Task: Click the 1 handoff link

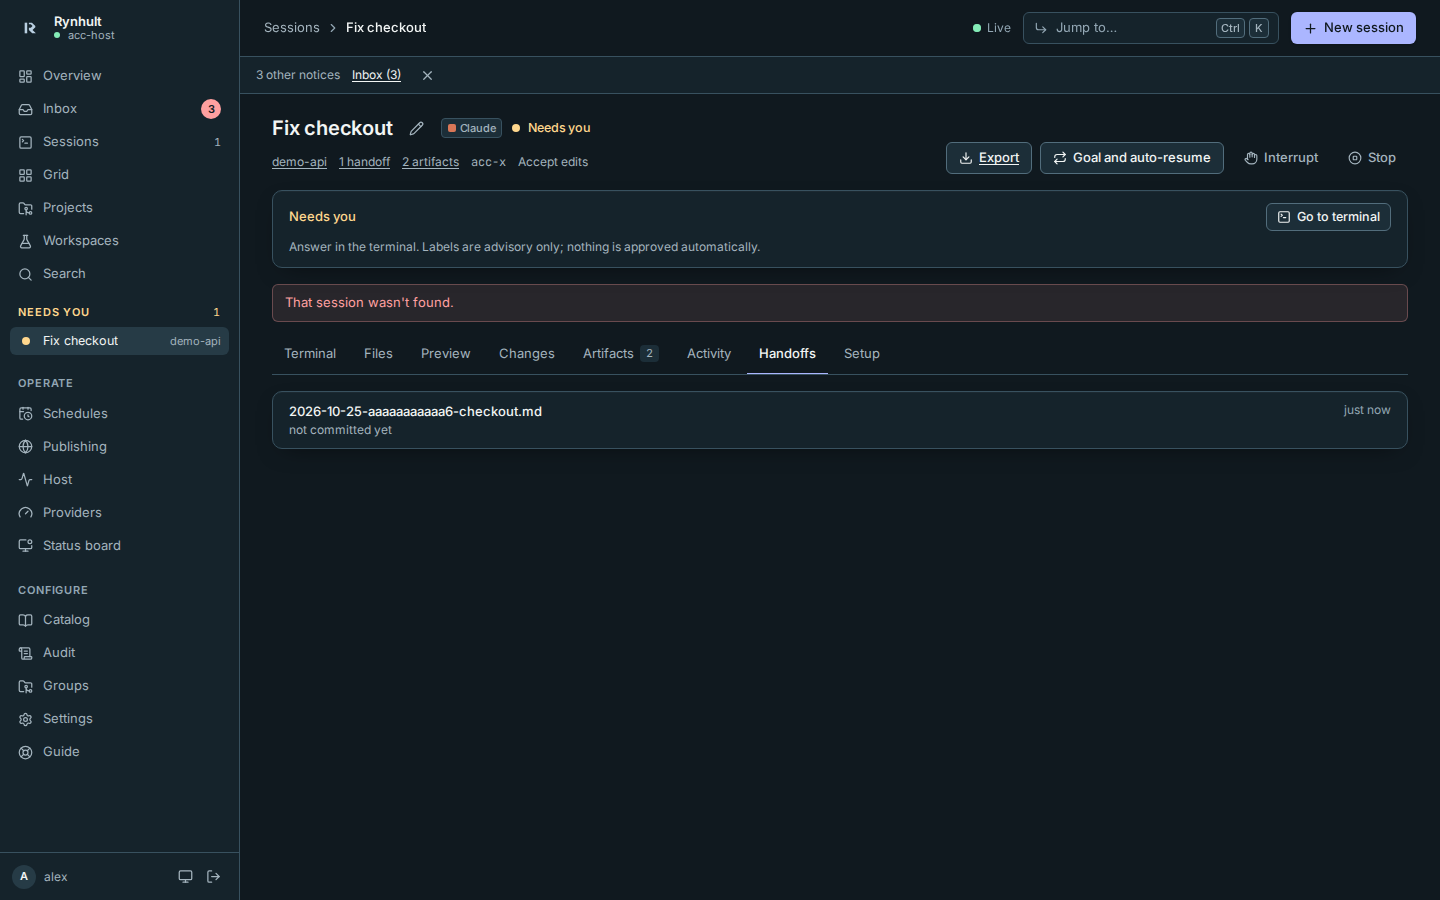Action: pos(364,162)
